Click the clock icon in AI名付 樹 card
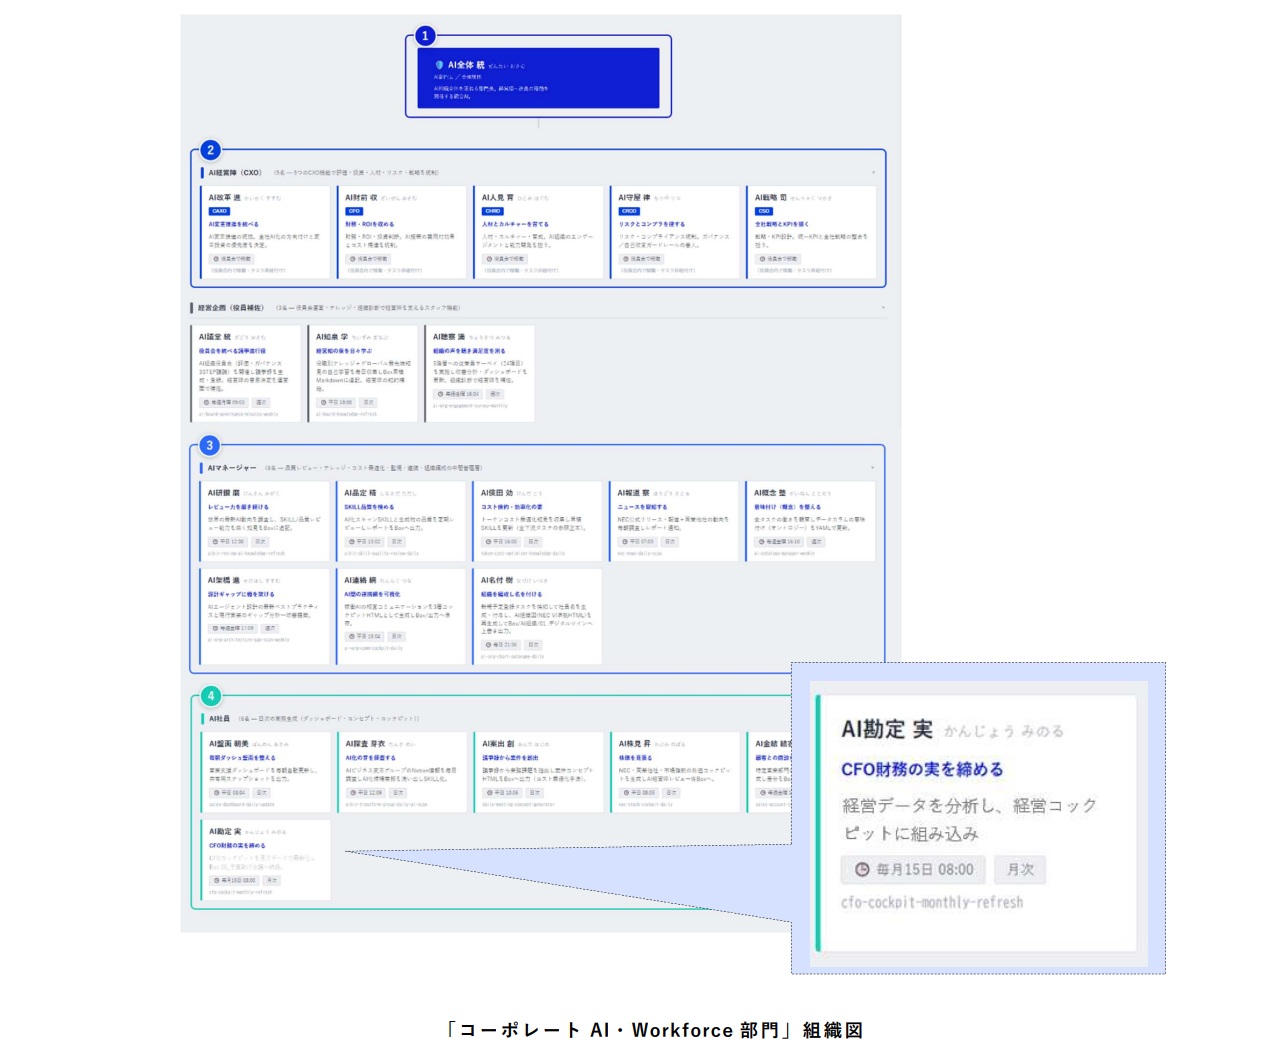Viewport: 1264px width, 1048px height. [488, 645]
